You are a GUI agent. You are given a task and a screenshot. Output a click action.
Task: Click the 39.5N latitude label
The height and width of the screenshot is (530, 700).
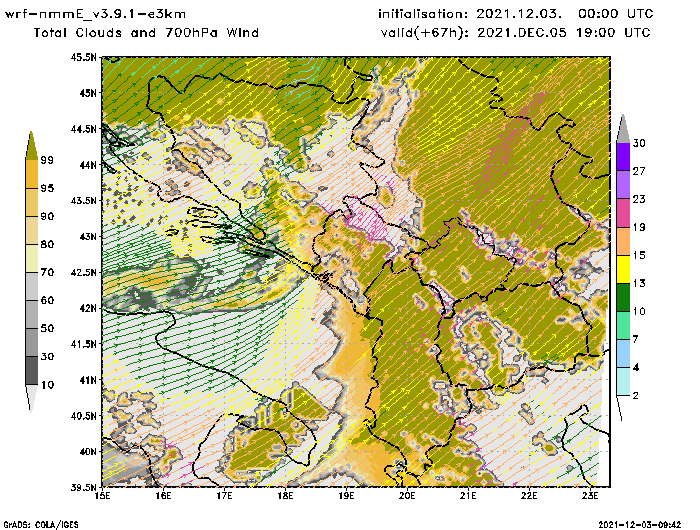pyautogui.click(x=83, y=487)
